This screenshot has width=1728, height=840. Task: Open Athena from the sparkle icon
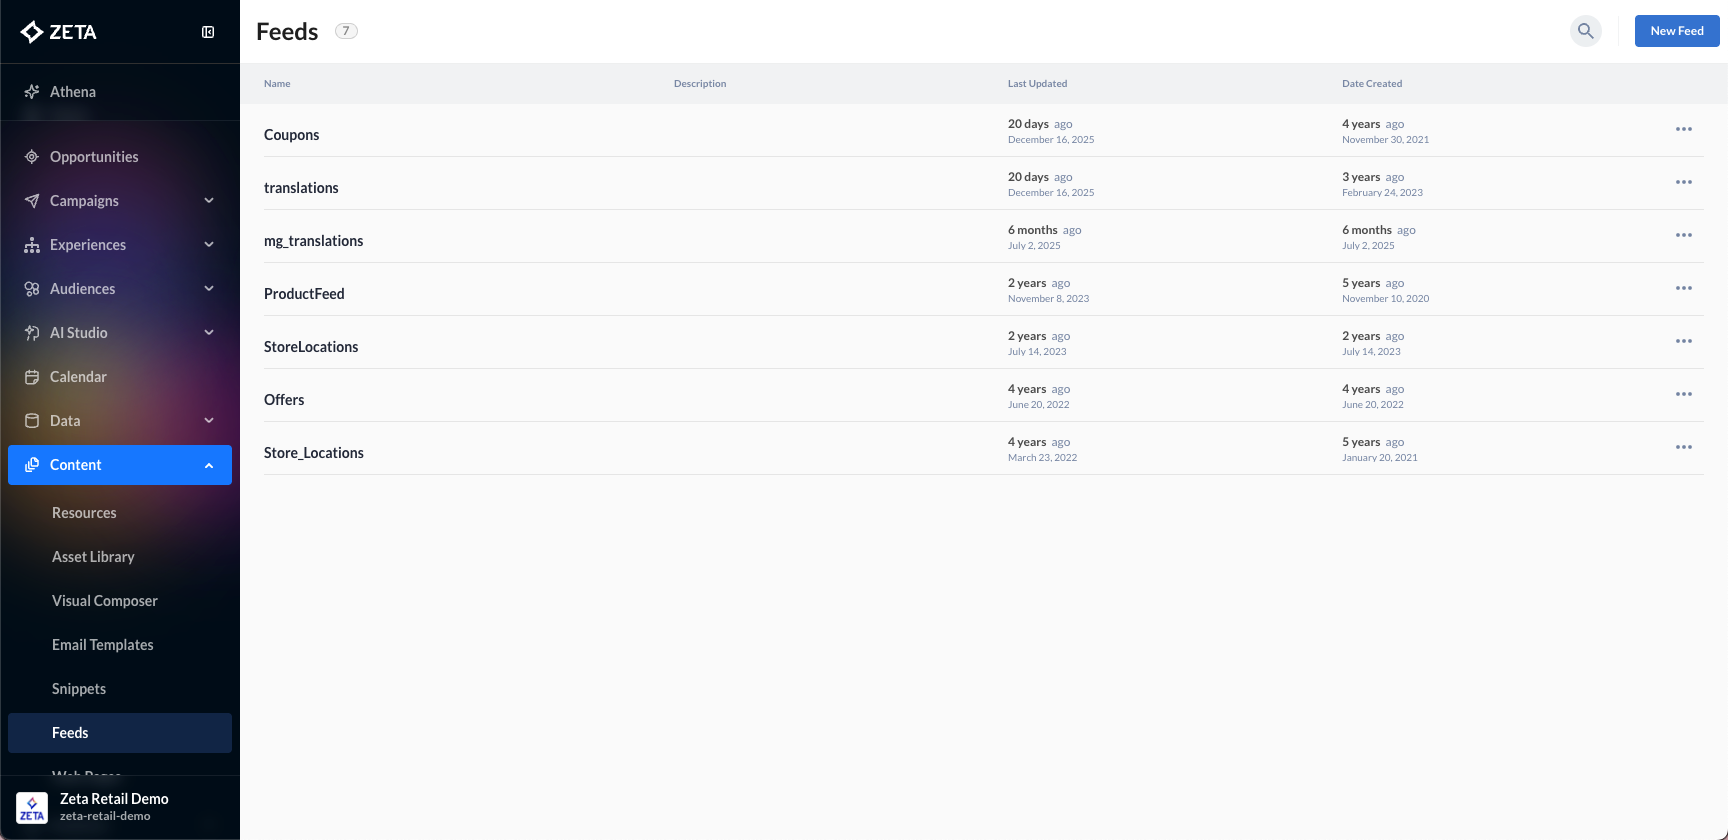[32, 92]
